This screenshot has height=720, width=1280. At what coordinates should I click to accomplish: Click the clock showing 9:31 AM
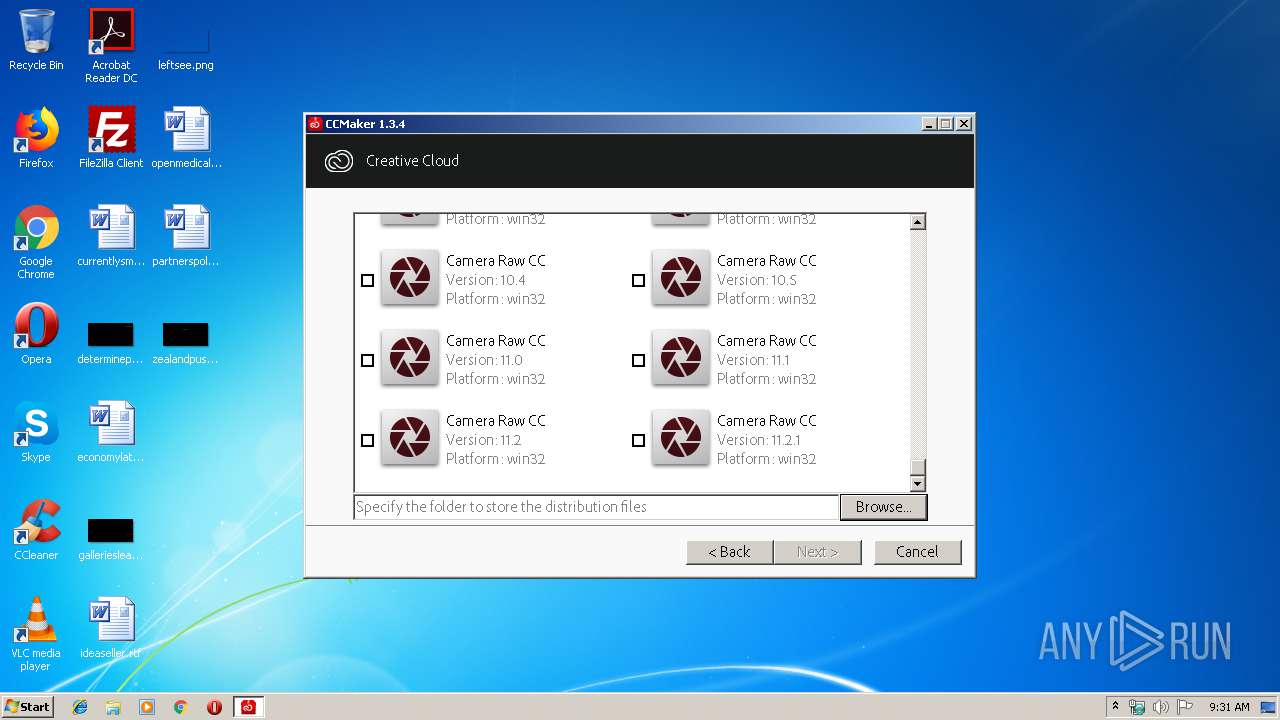tap(1229, 707)
